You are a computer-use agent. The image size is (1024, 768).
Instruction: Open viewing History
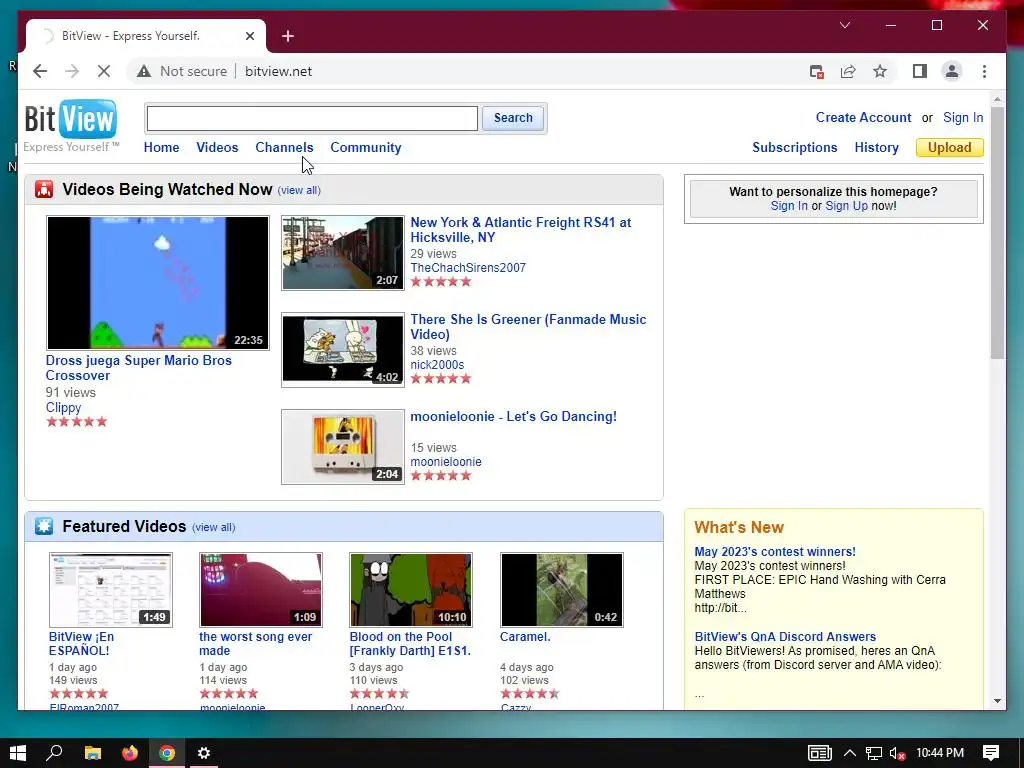point(876,148)
